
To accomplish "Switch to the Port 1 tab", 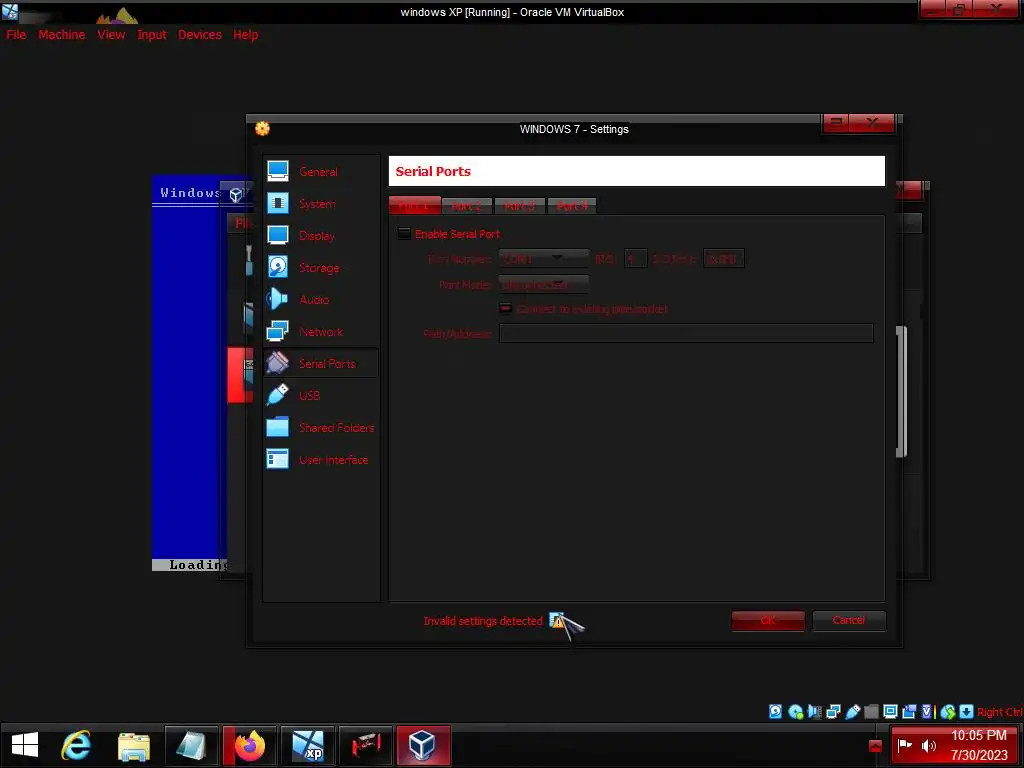I will click(415, 206).
